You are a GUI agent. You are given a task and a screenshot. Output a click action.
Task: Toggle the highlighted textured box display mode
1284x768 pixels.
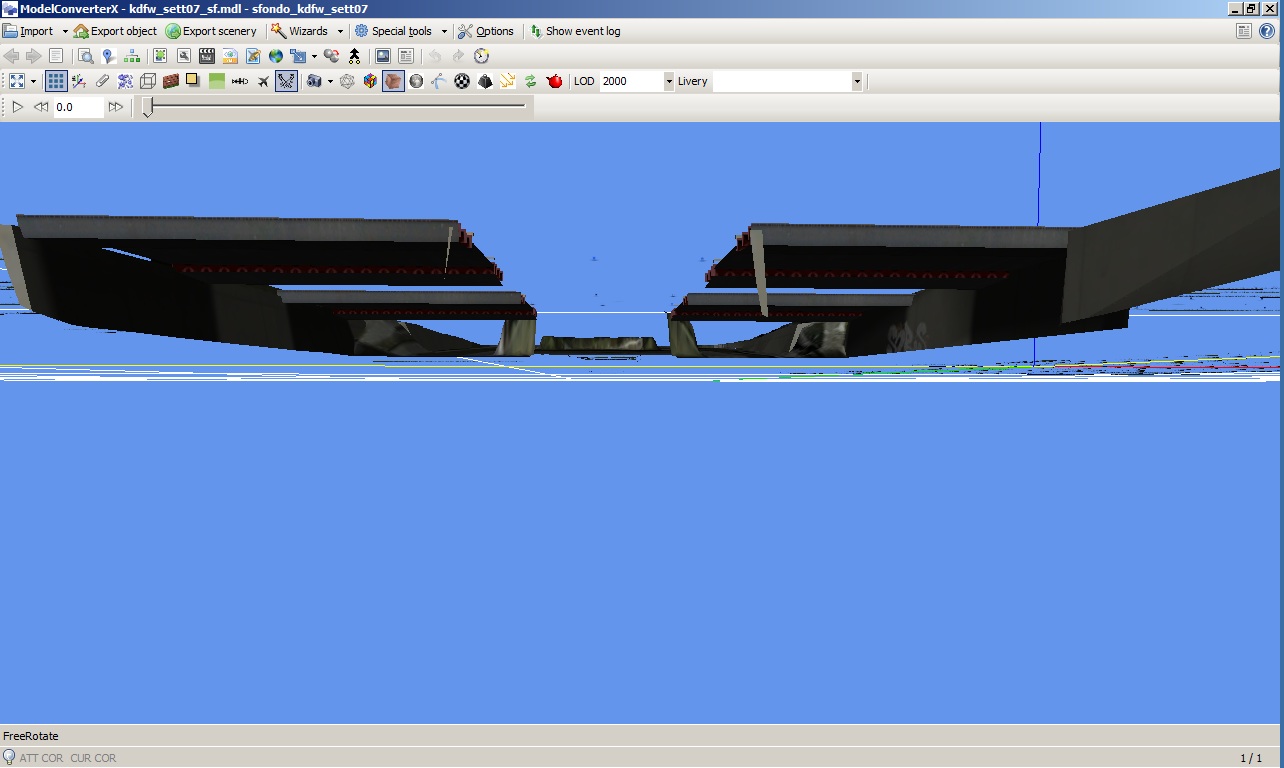(x=394, y=81)
